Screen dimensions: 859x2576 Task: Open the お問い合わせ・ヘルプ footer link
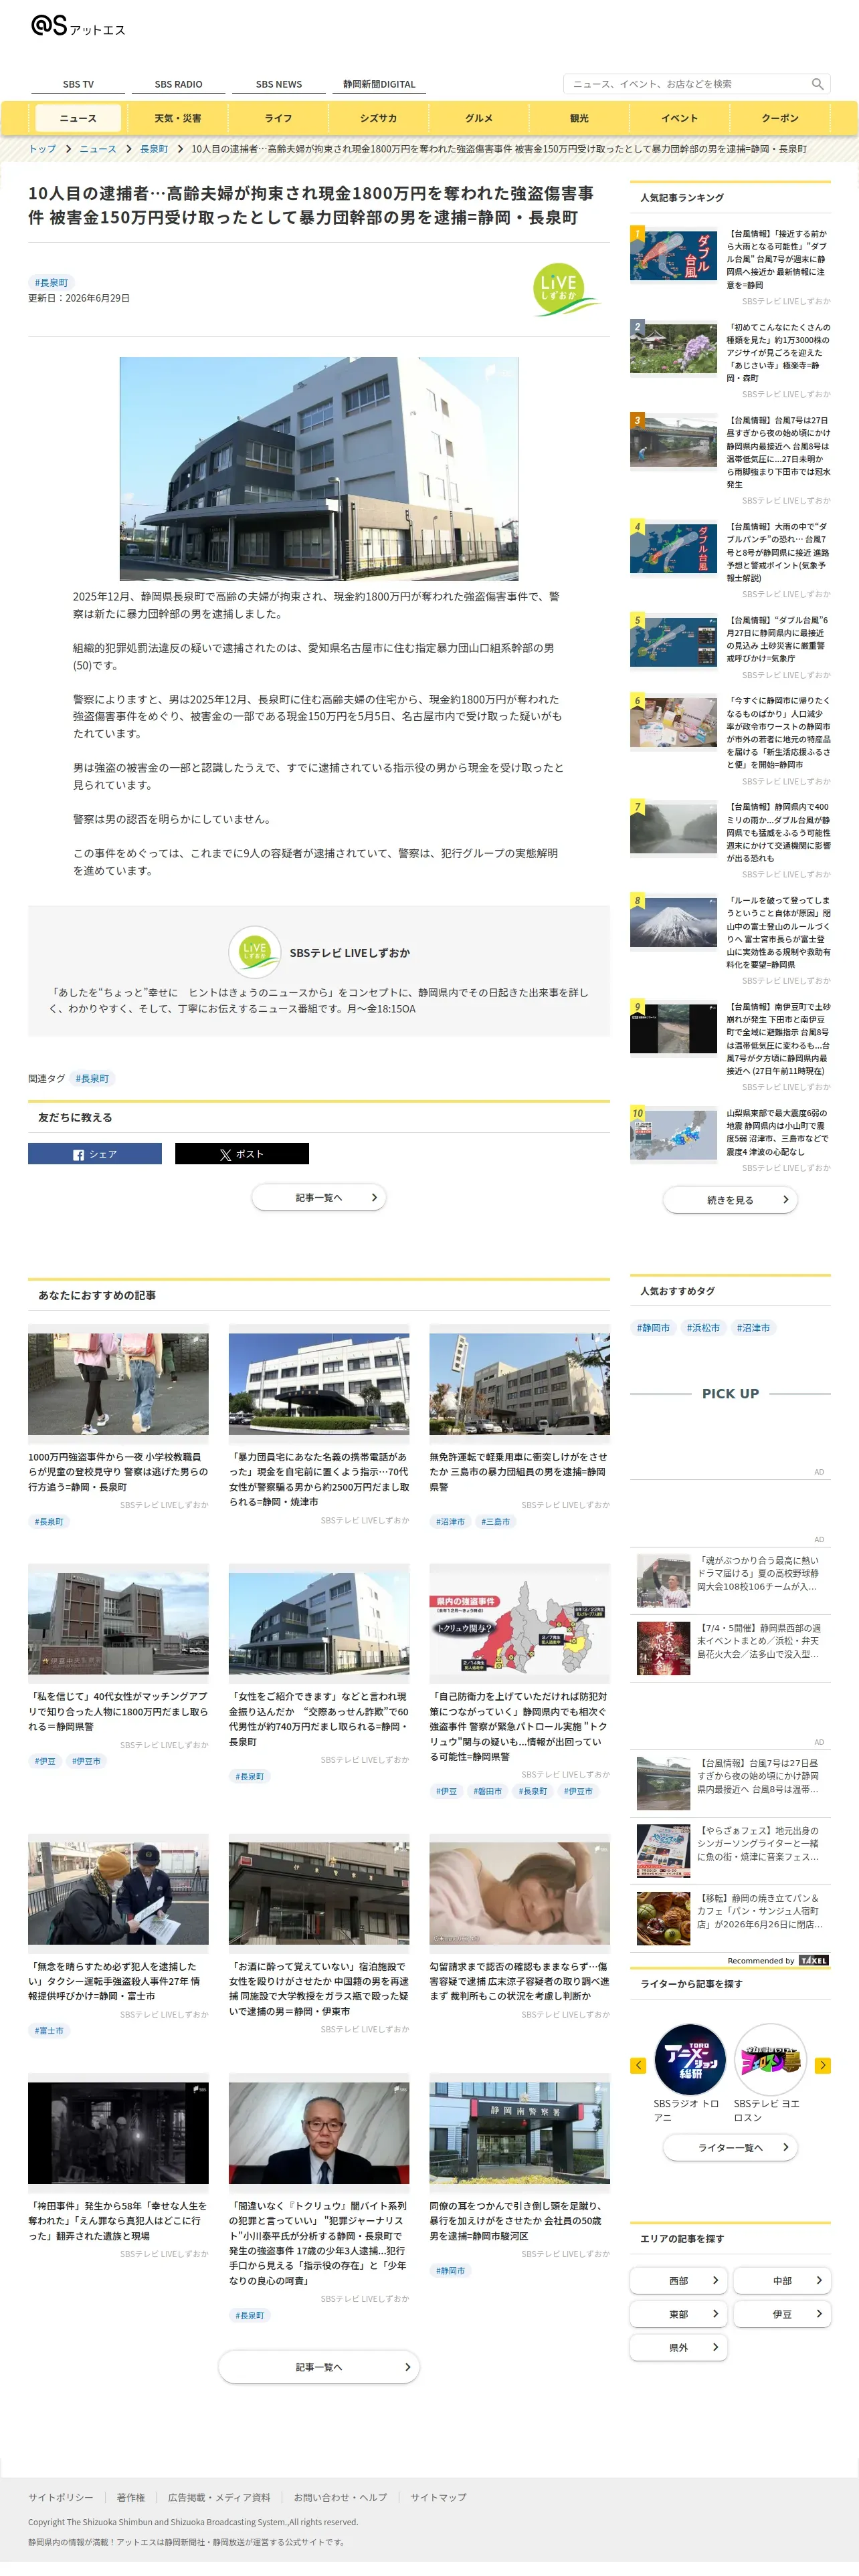pyautogui.click(x=340, y=2497)
